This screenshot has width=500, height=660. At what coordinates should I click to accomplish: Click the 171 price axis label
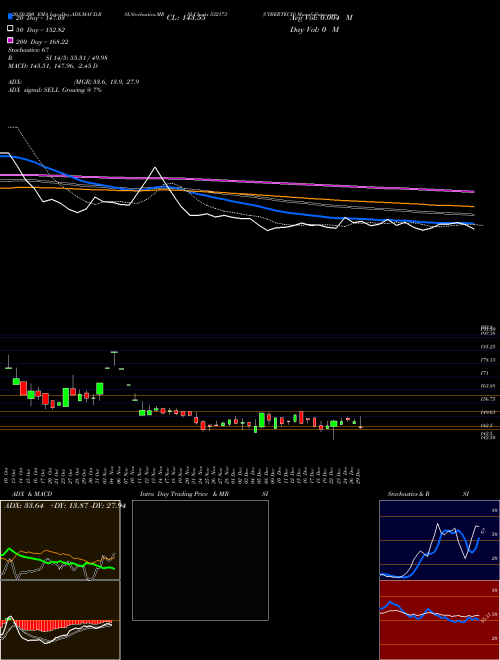(484, 373)
